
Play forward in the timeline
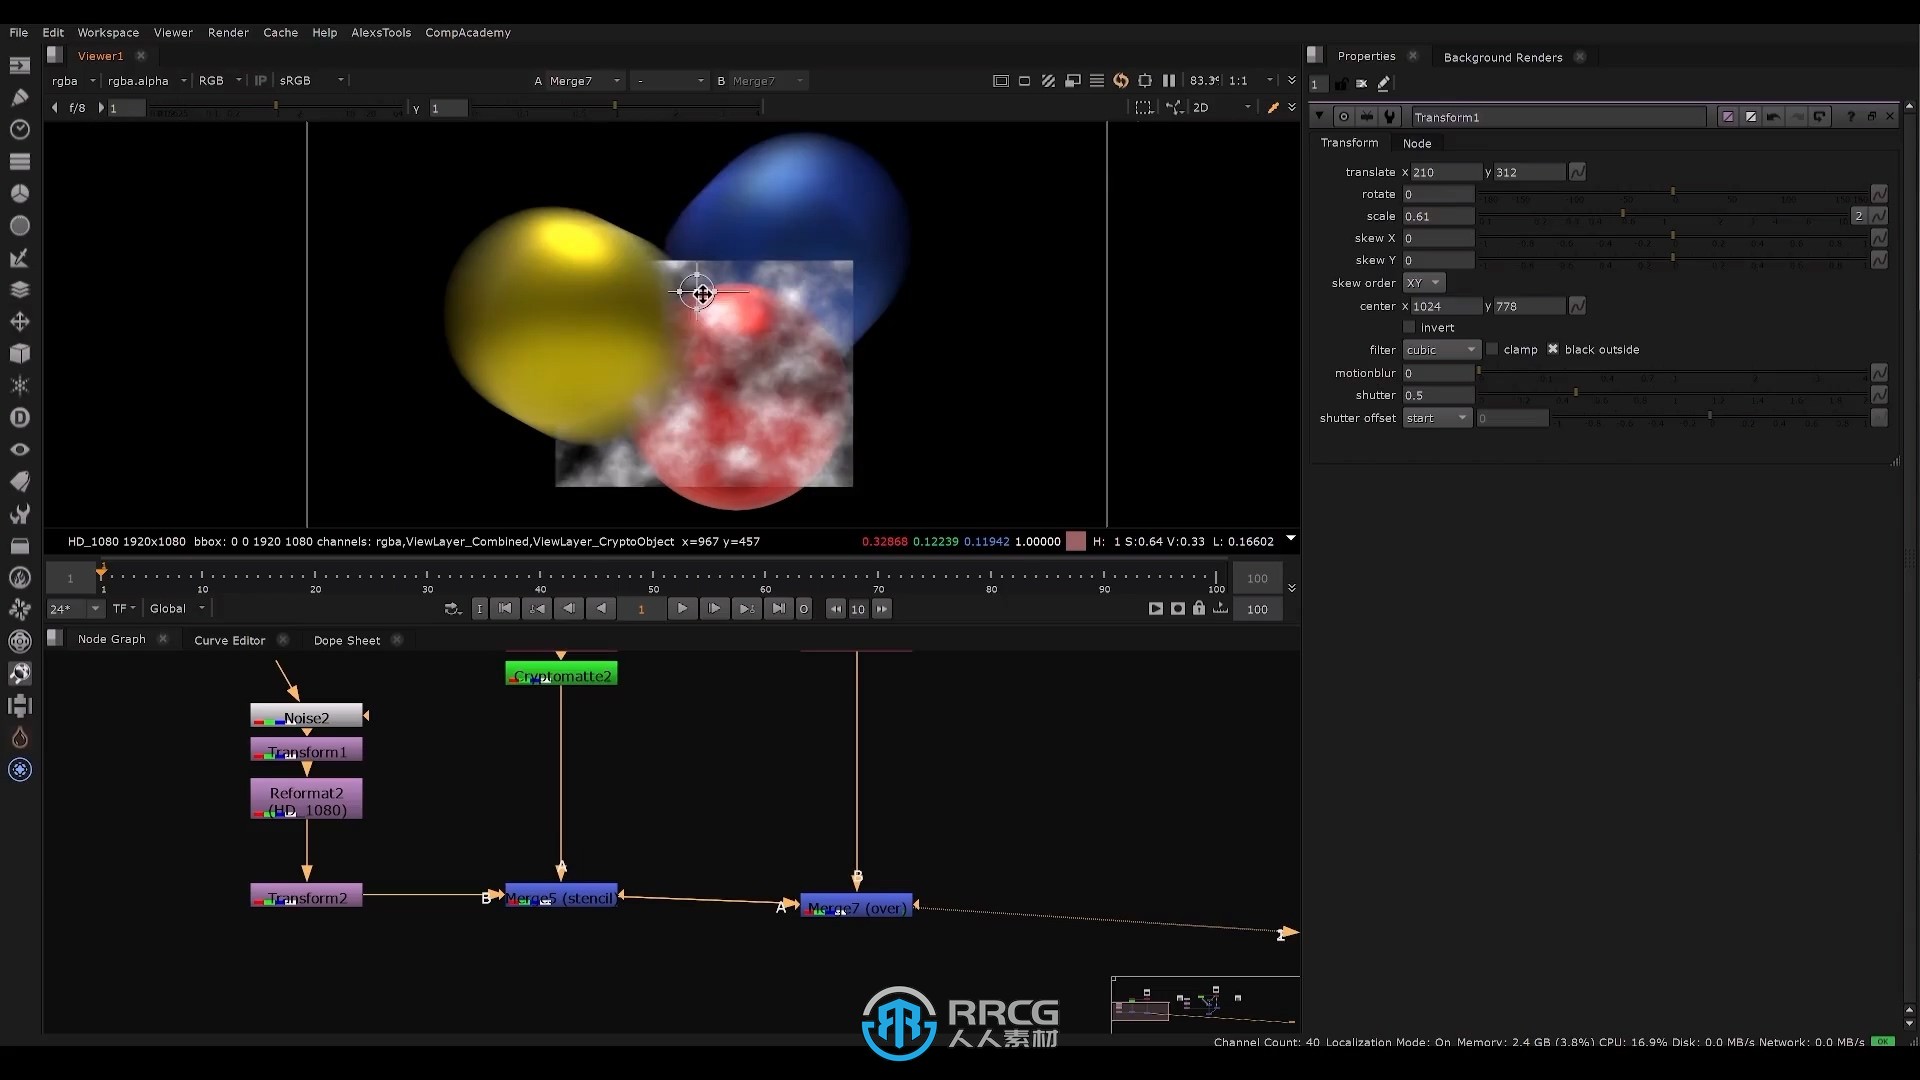[x=682, y=608]
